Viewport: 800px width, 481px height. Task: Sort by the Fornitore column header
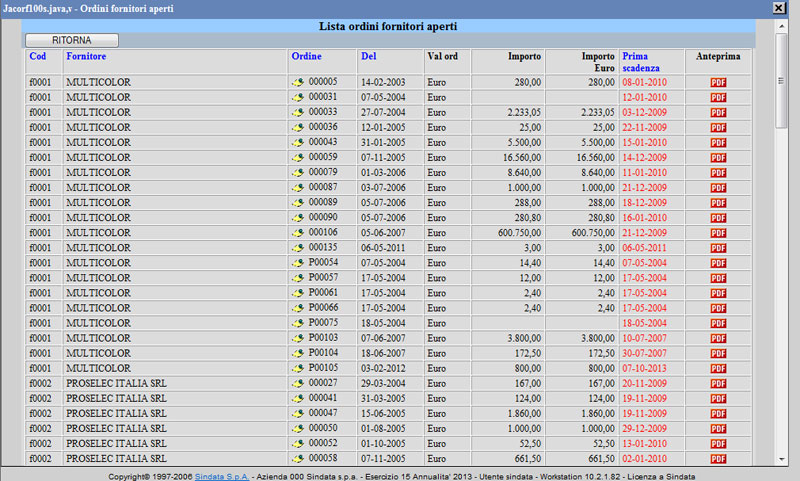tap(86, 56)
